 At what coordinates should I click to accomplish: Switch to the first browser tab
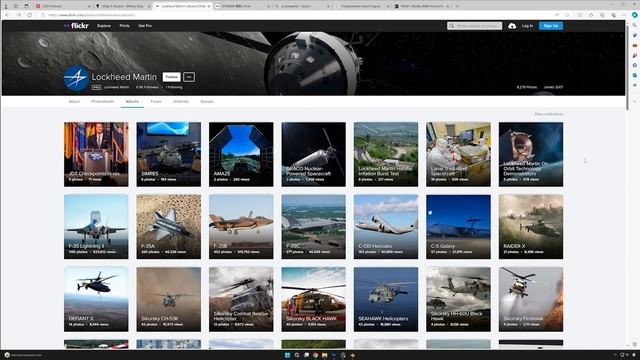63,6
